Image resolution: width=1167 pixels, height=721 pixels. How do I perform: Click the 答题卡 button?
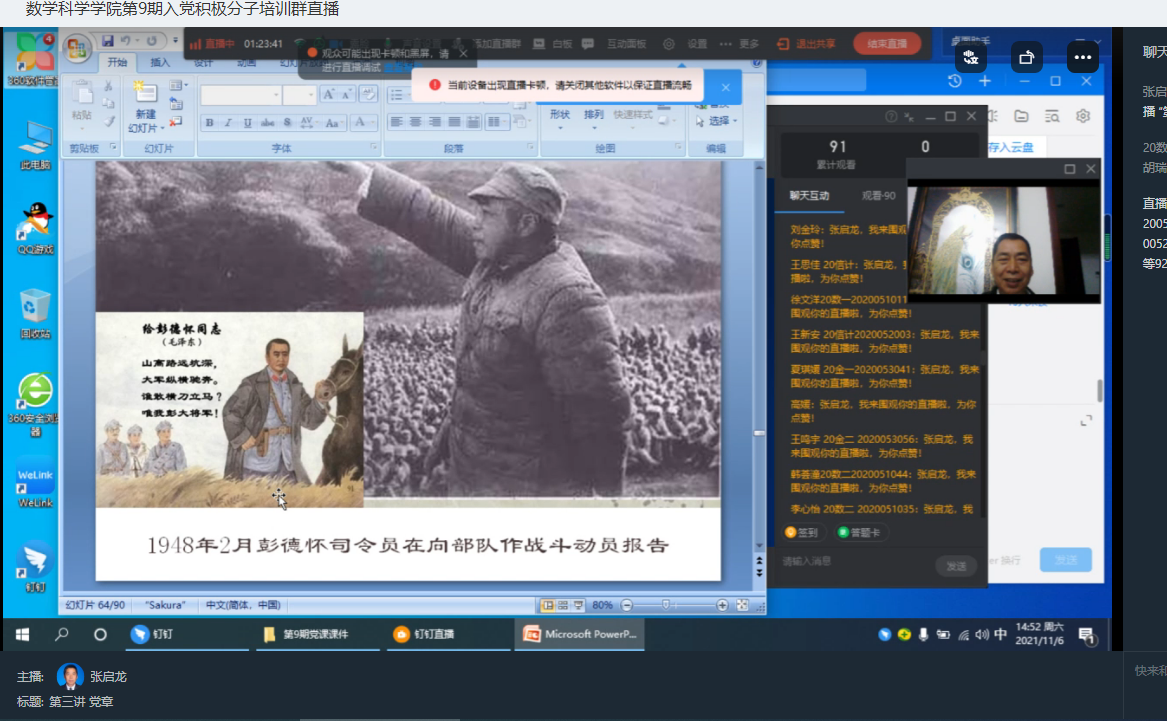(x=859, y=533)
